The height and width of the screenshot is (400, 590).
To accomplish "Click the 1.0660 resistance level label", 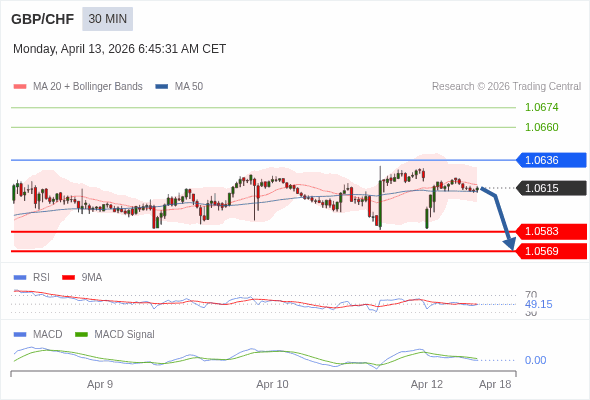I will (x=541, y=127).
